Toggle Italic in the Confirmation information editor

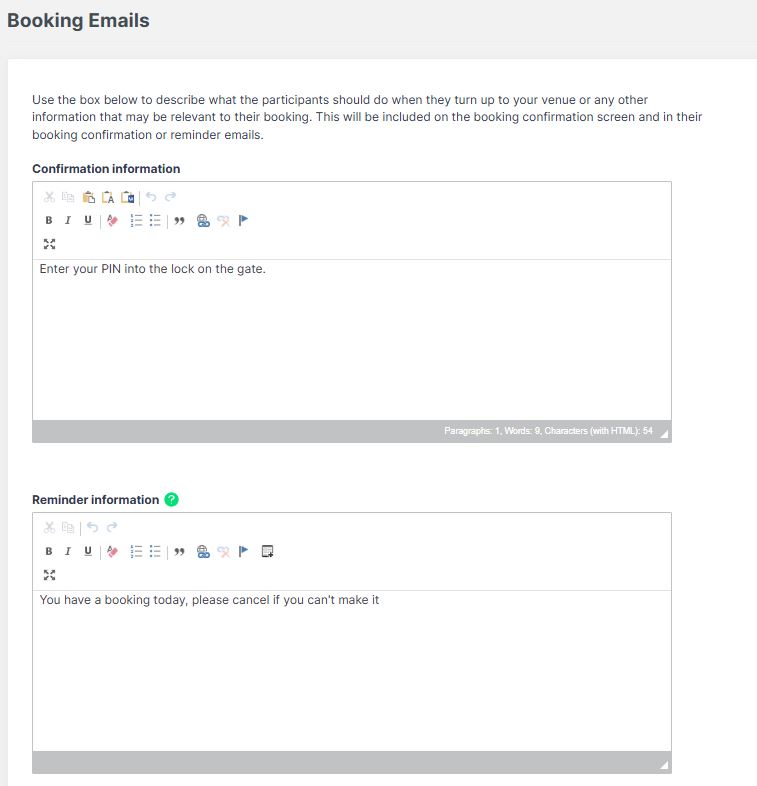point(68,221)
